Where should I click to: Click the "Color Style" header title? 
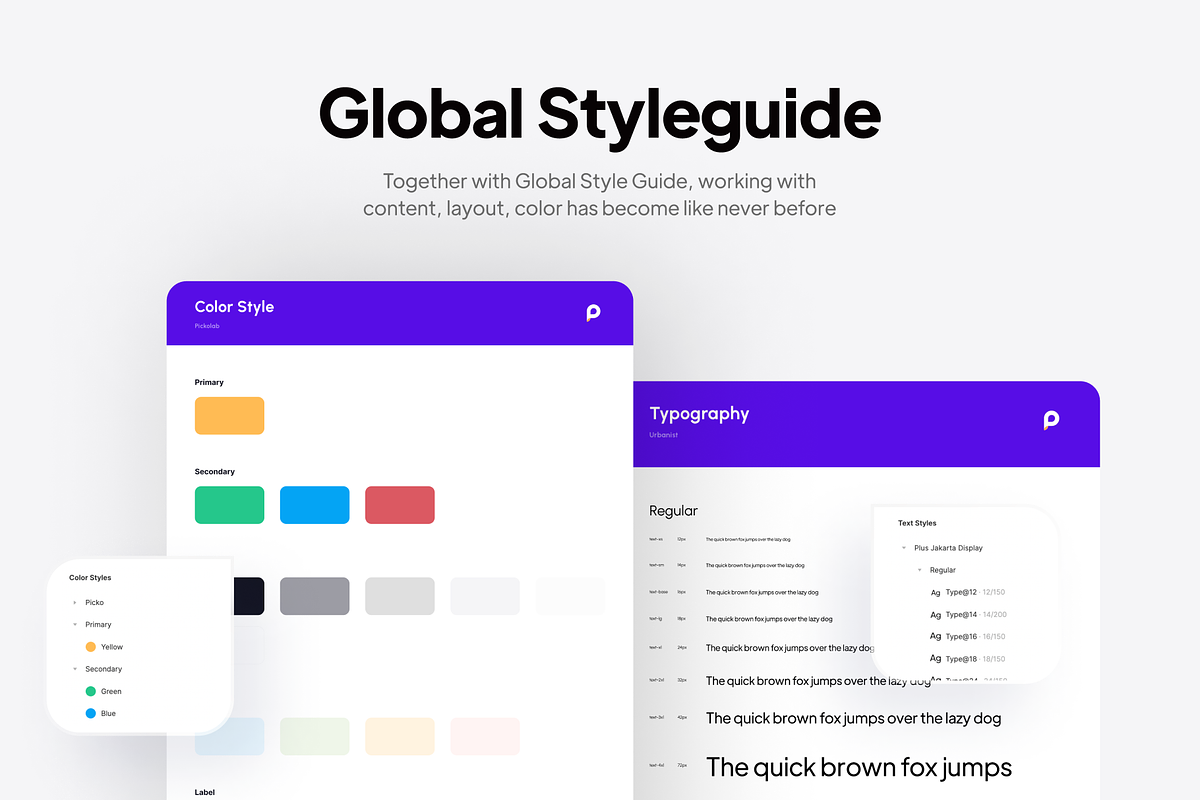click(234, 307)
